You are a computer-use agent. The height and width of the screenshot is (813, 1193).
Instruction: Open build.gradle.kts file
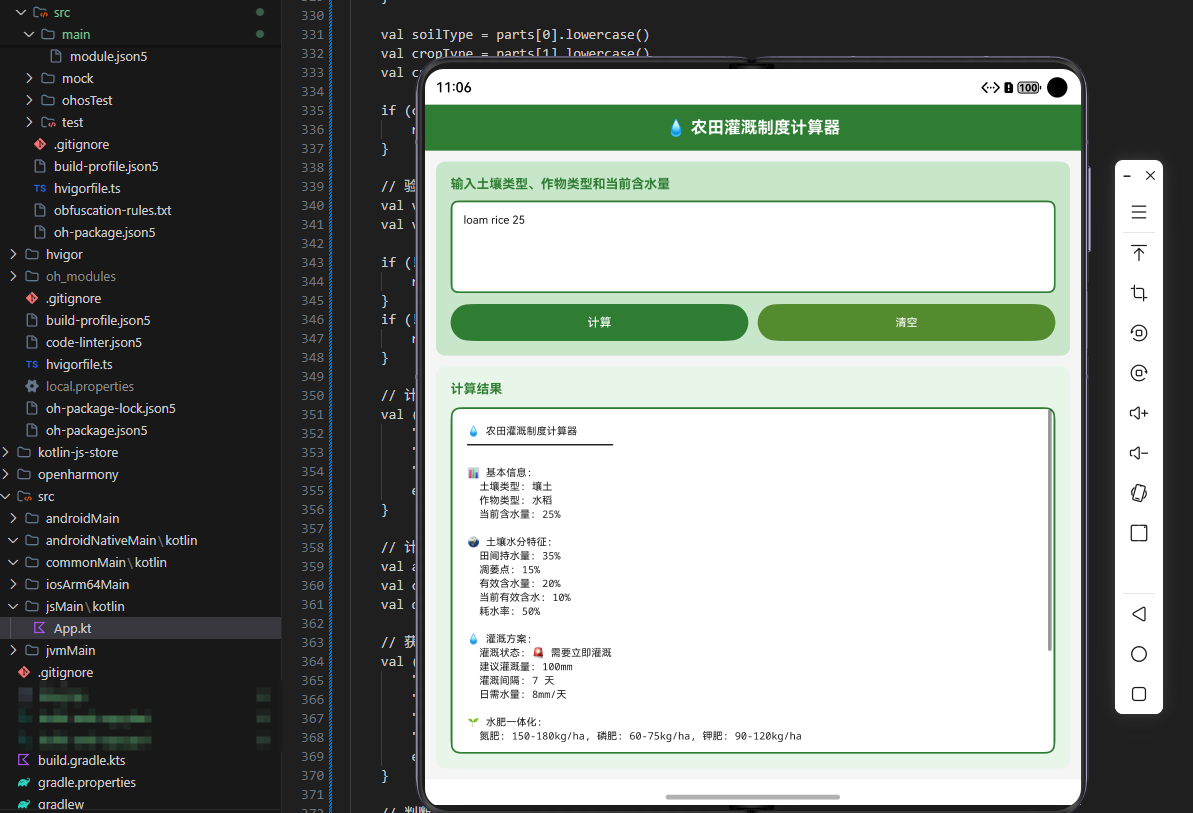coord(81,761)
